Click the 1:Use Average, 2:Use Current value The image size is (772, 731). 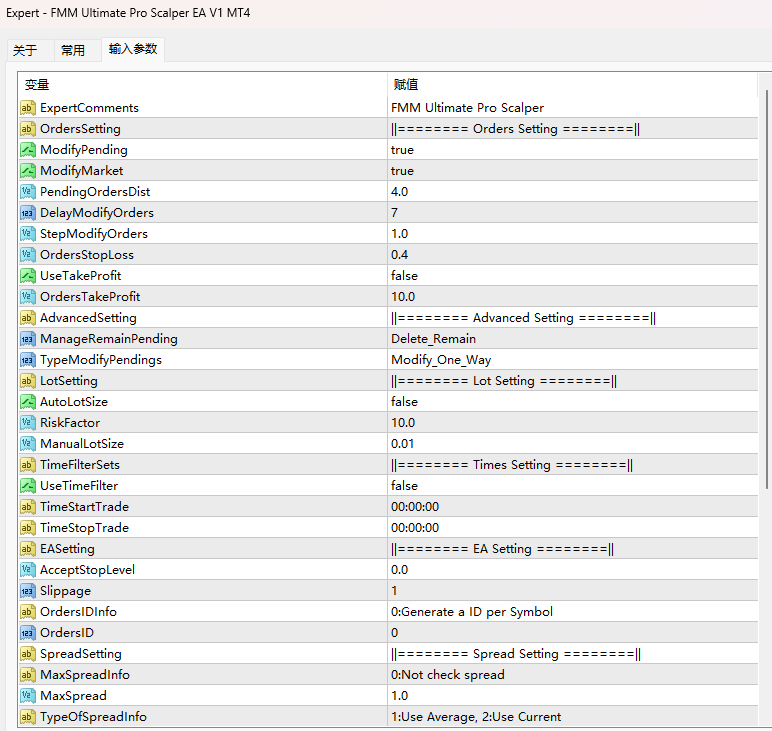476,717
